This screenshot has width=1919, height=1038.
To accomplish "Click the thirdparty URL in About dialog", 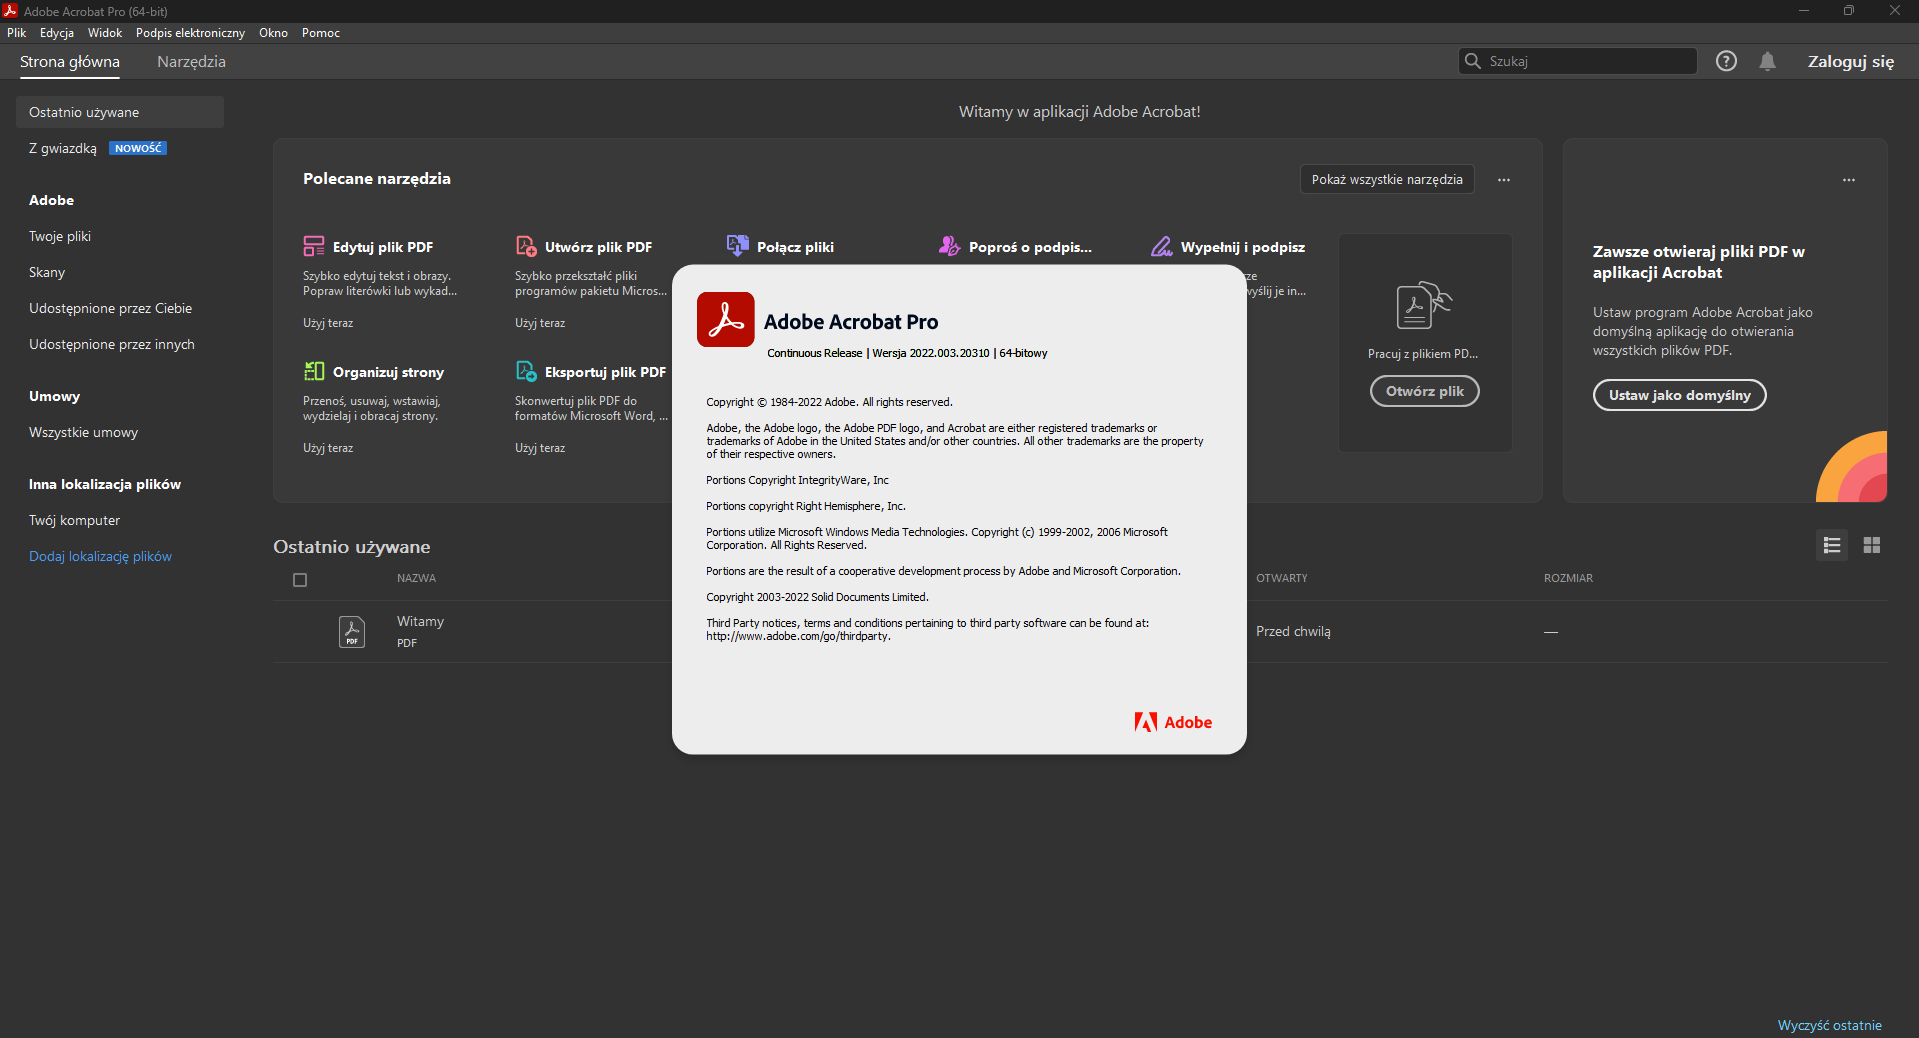I will 798,636.
